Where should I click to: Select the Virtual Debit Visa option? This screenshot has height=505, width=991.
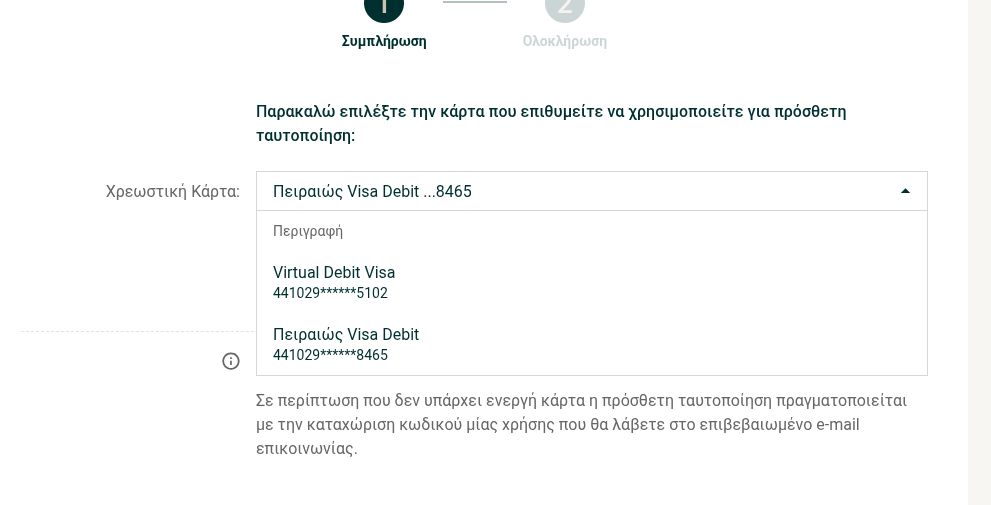pos(592,282)
